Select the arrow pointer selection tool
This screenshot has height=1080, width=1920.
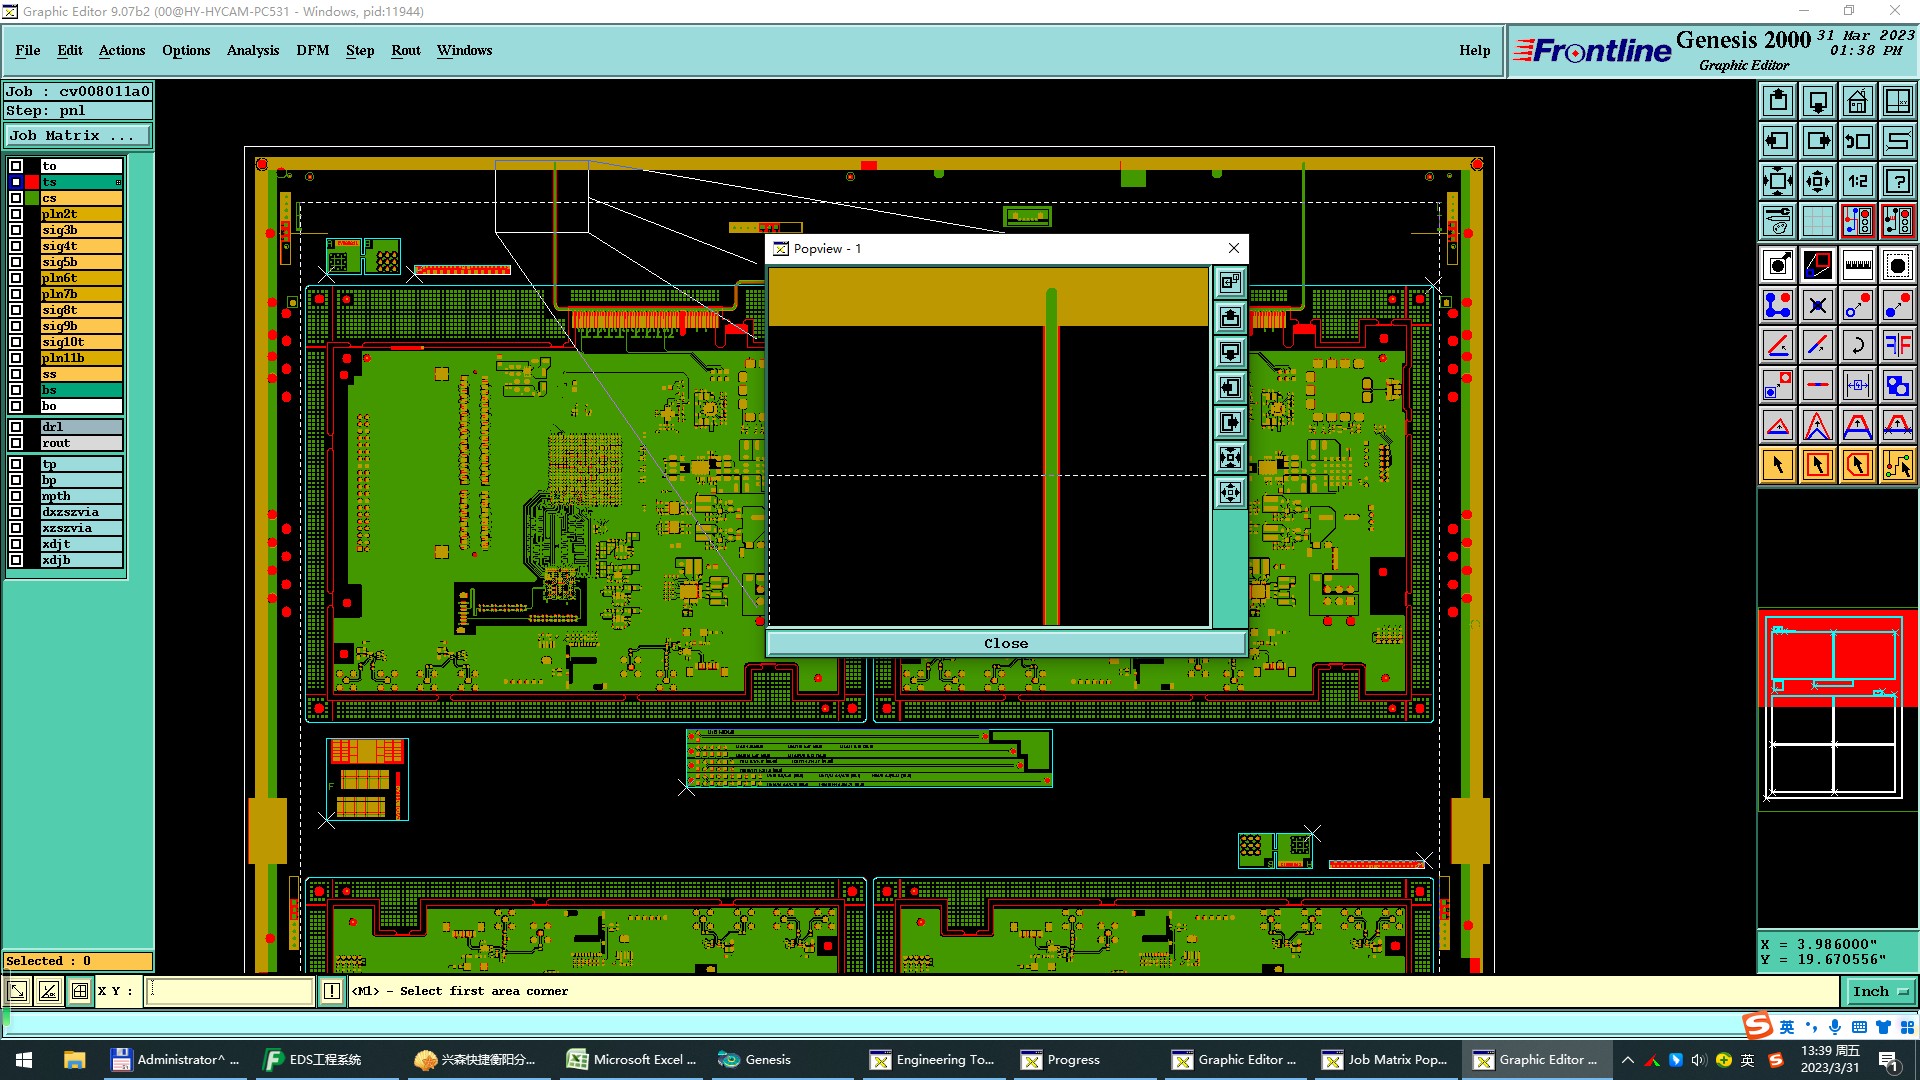coord(1778,465)
